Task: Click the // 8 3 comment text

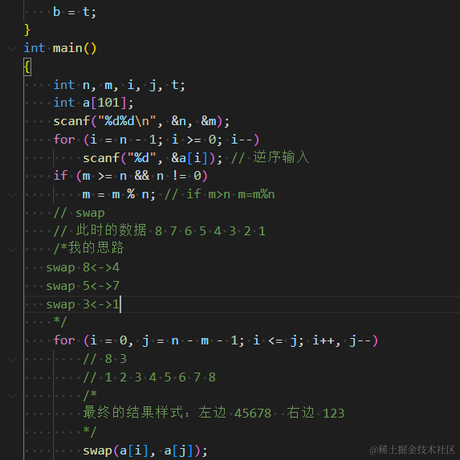Action: [105, 359]
